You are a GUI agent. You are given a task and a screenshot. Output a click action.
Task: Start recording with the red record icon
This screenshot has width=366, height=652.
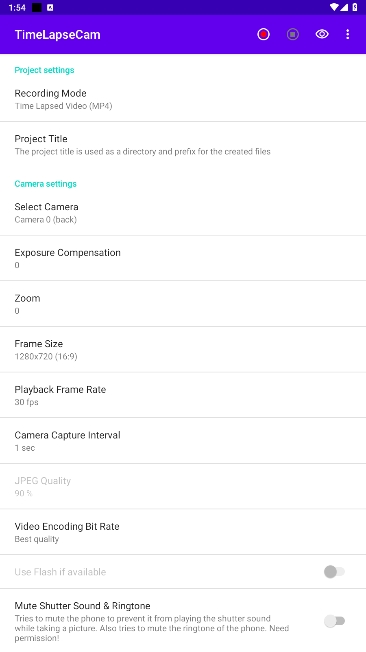263,34
